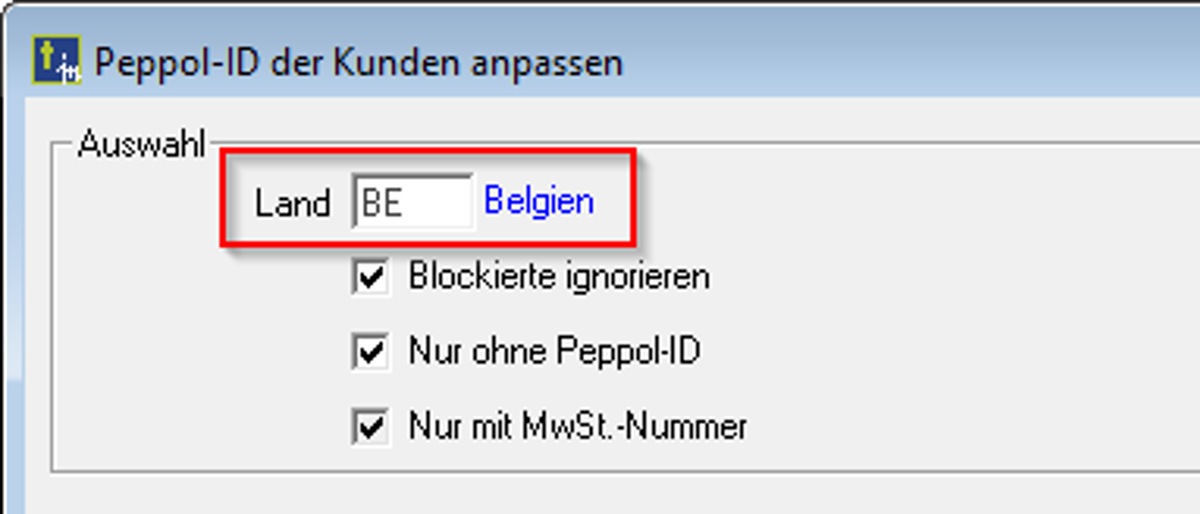Viewport: 1200px width, 514px height.
Task: Click empty title bar area right of title
Action: pos(900,62)
